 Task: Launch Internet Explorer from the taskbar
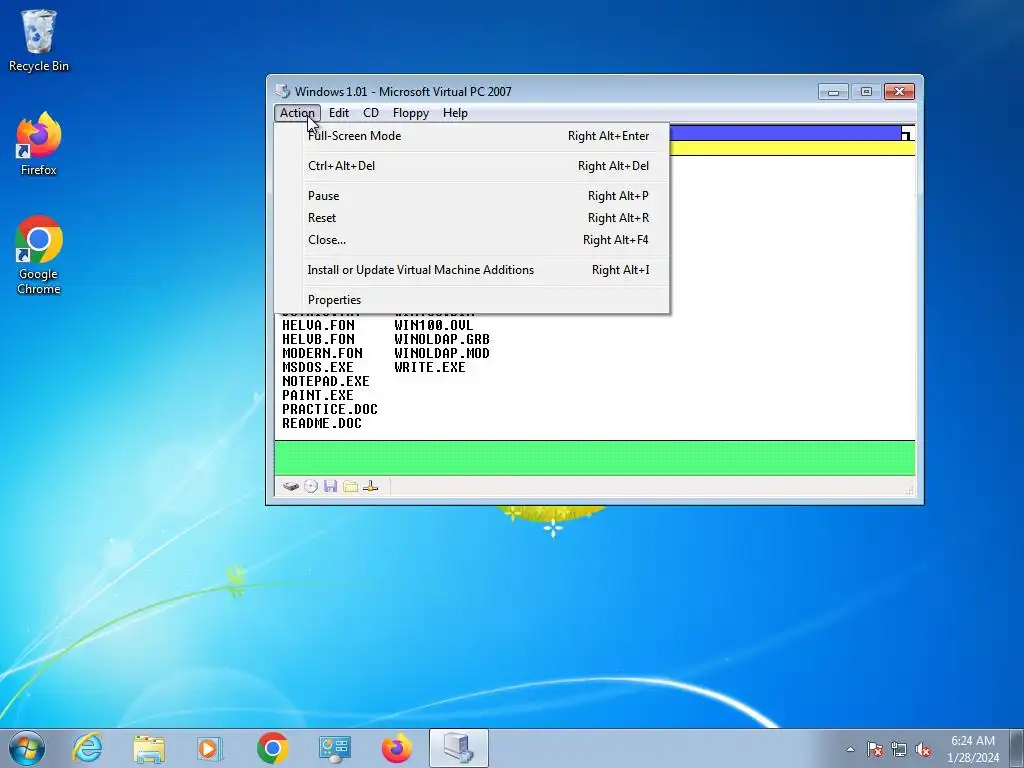coord(88,748)
